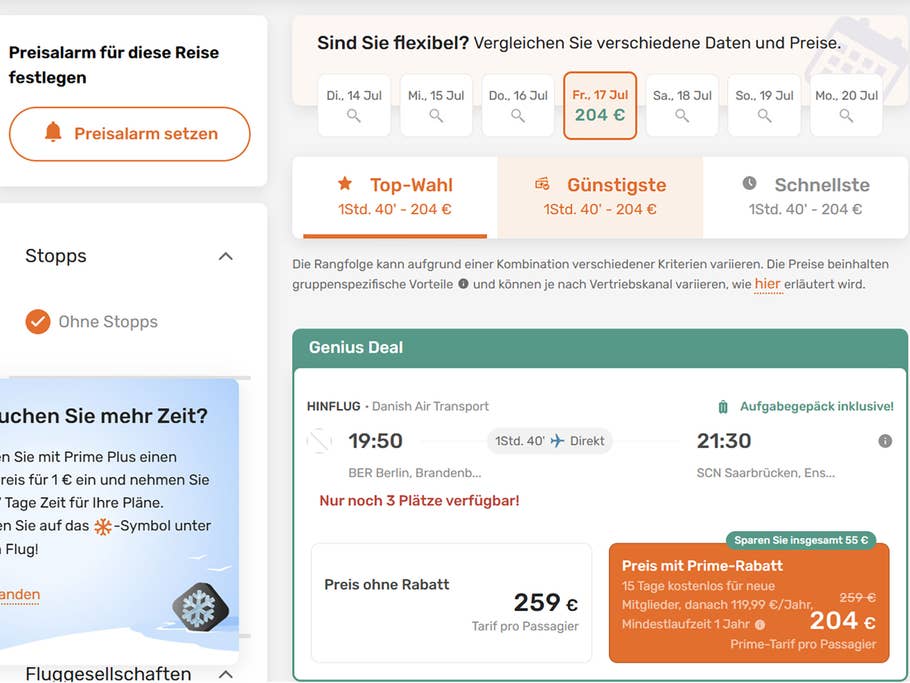Image resolution: width=910 pixels, height=683 pixels.
Task: Switch to the Günstigste tab
Action: pyautogui.click(x=600, y=197)
